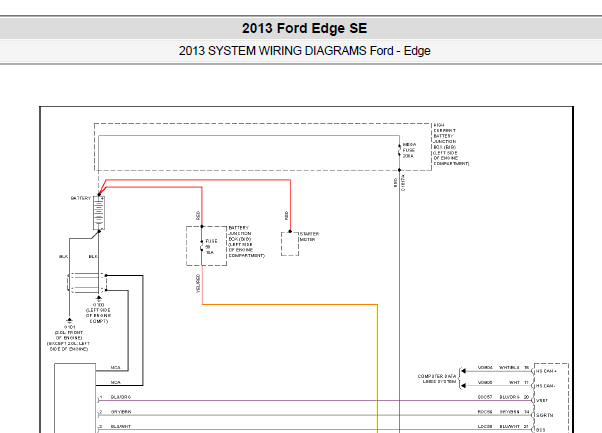
Task: Click the vertical YEL/RED wire label
Action: [x=198, y=283]
